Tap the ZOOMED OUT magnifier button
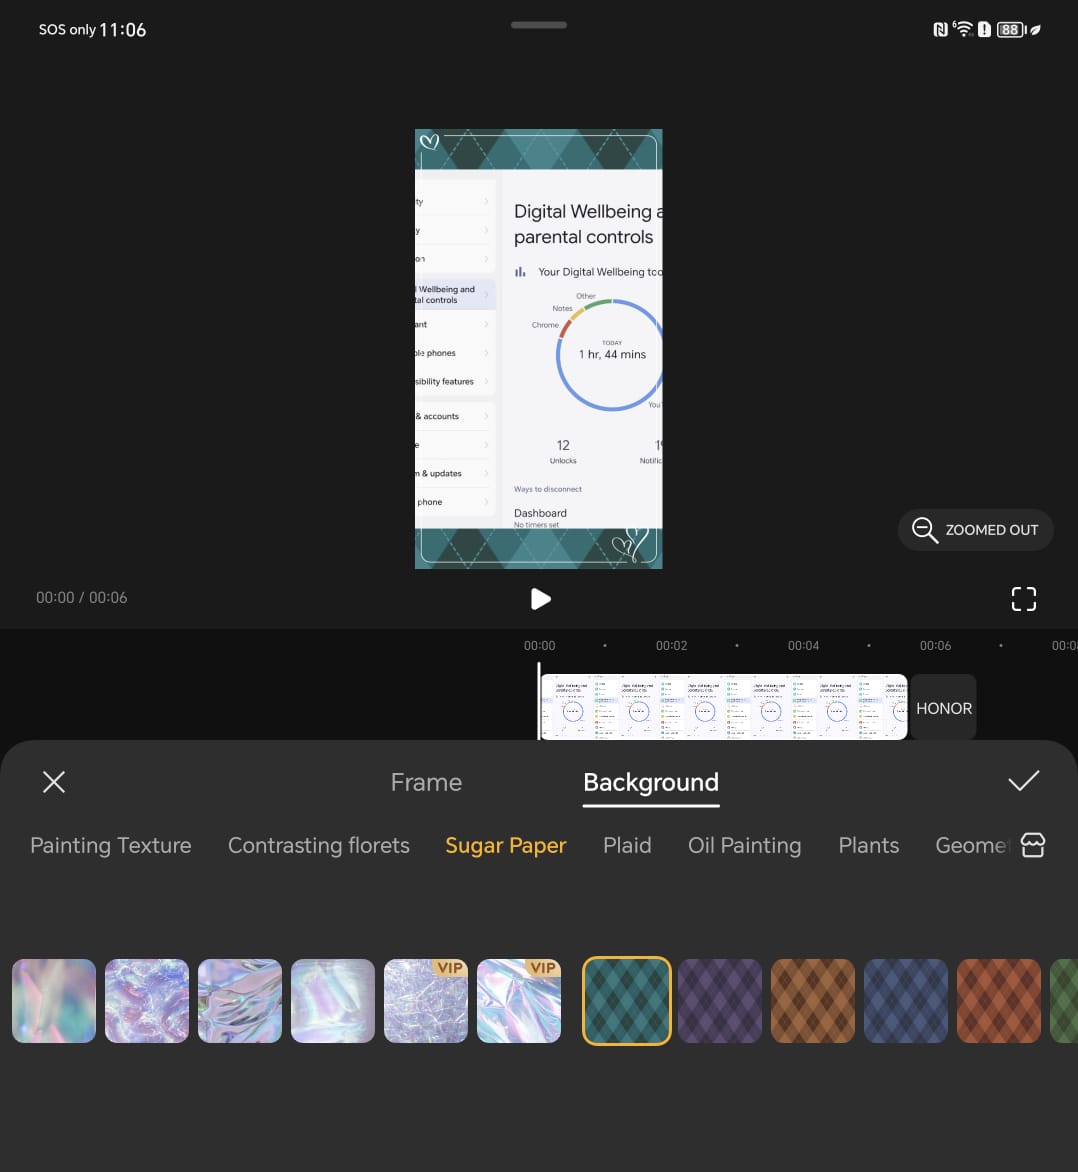The image size is (1078, 1172). pyautogui.click(x=975, y=530)
